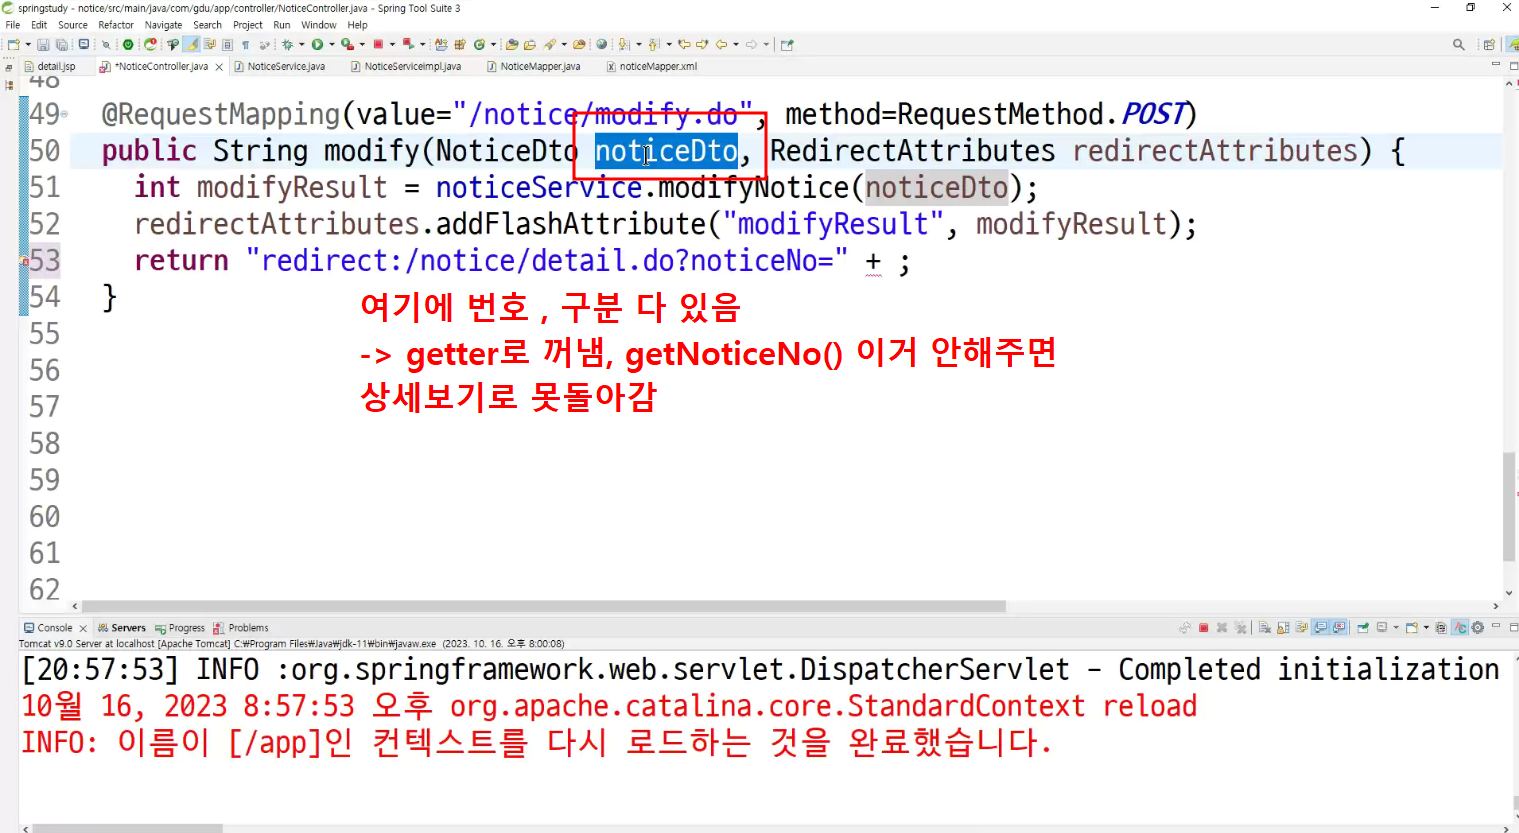Click the Save All toolbar icon
This screenshot has width=1519, height=833.
click(61, 45)
